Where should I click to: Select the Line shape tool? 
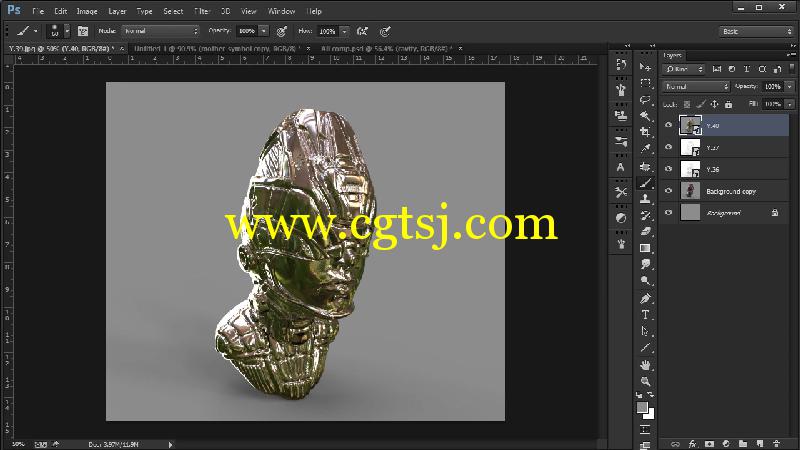coord(645,347)
